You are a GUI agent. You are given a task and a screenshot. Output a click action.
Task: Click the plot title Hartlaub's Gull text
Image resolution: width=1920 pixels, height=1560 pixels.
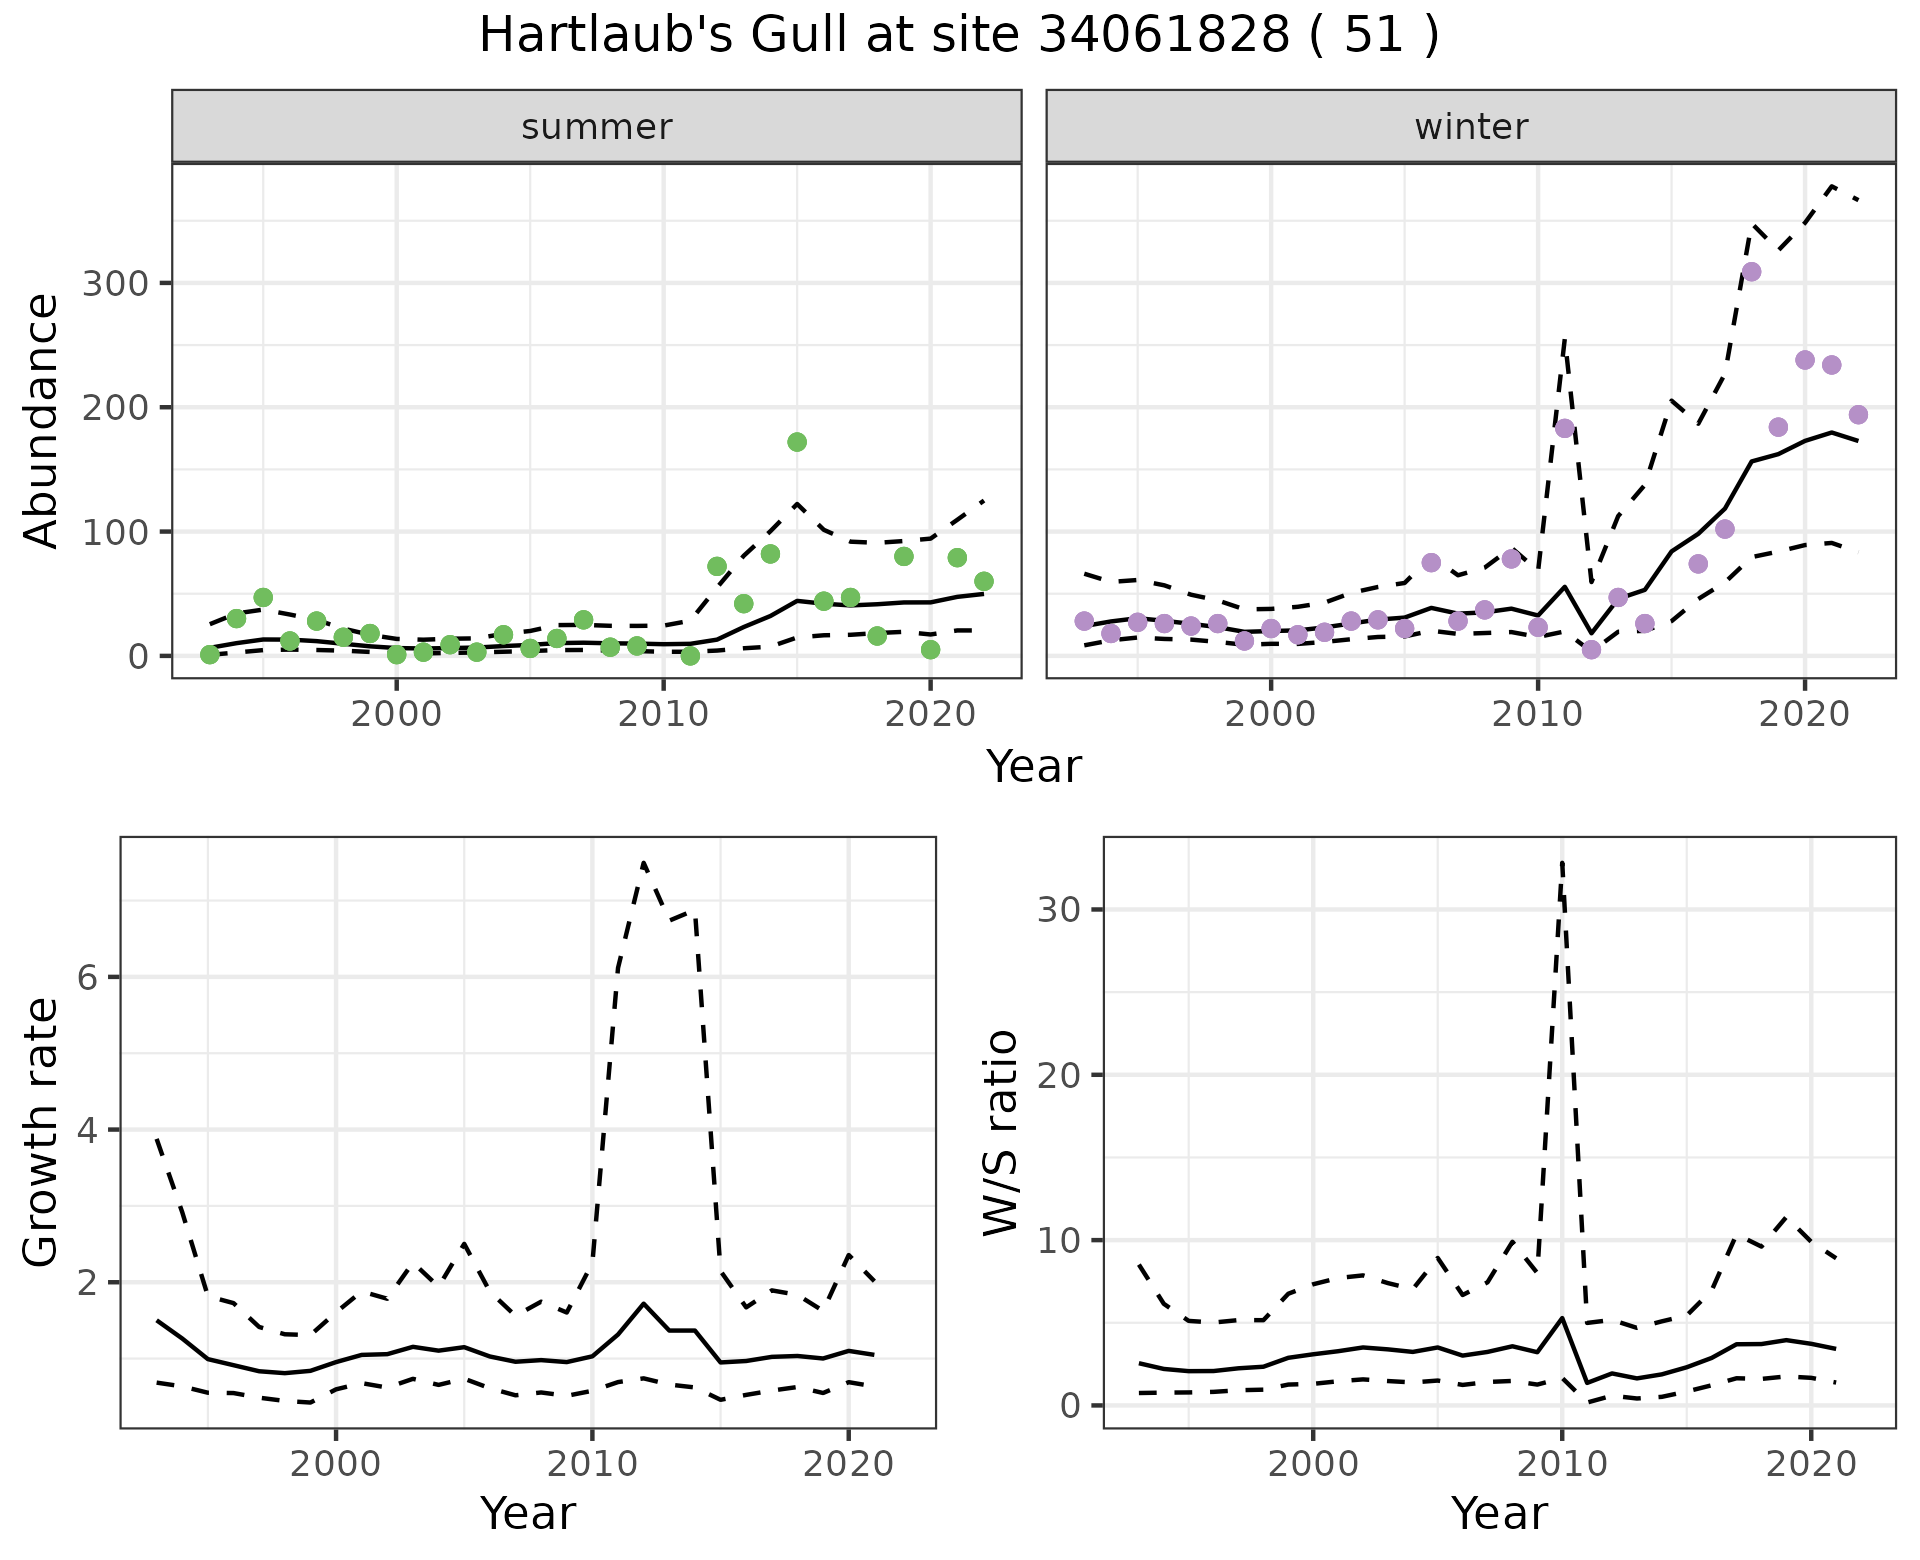pyautogui.click(x=958, y=35)
